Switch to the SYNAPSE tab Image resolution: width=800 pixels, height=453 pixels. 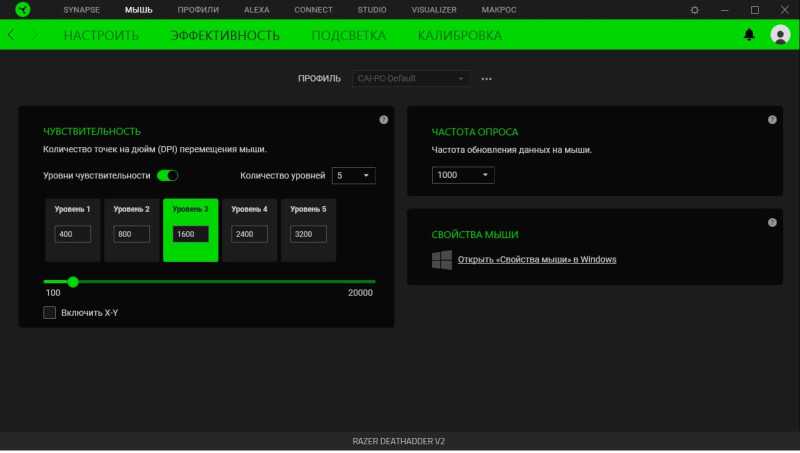pos(82,10)
